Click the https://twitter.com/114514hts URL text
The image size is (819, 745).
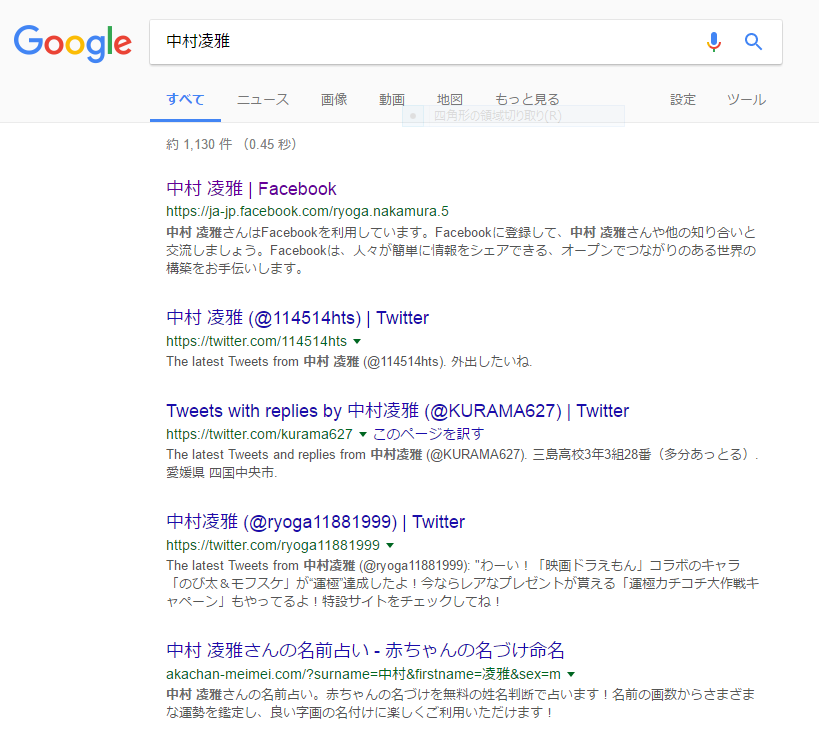[x=256, y=341]
